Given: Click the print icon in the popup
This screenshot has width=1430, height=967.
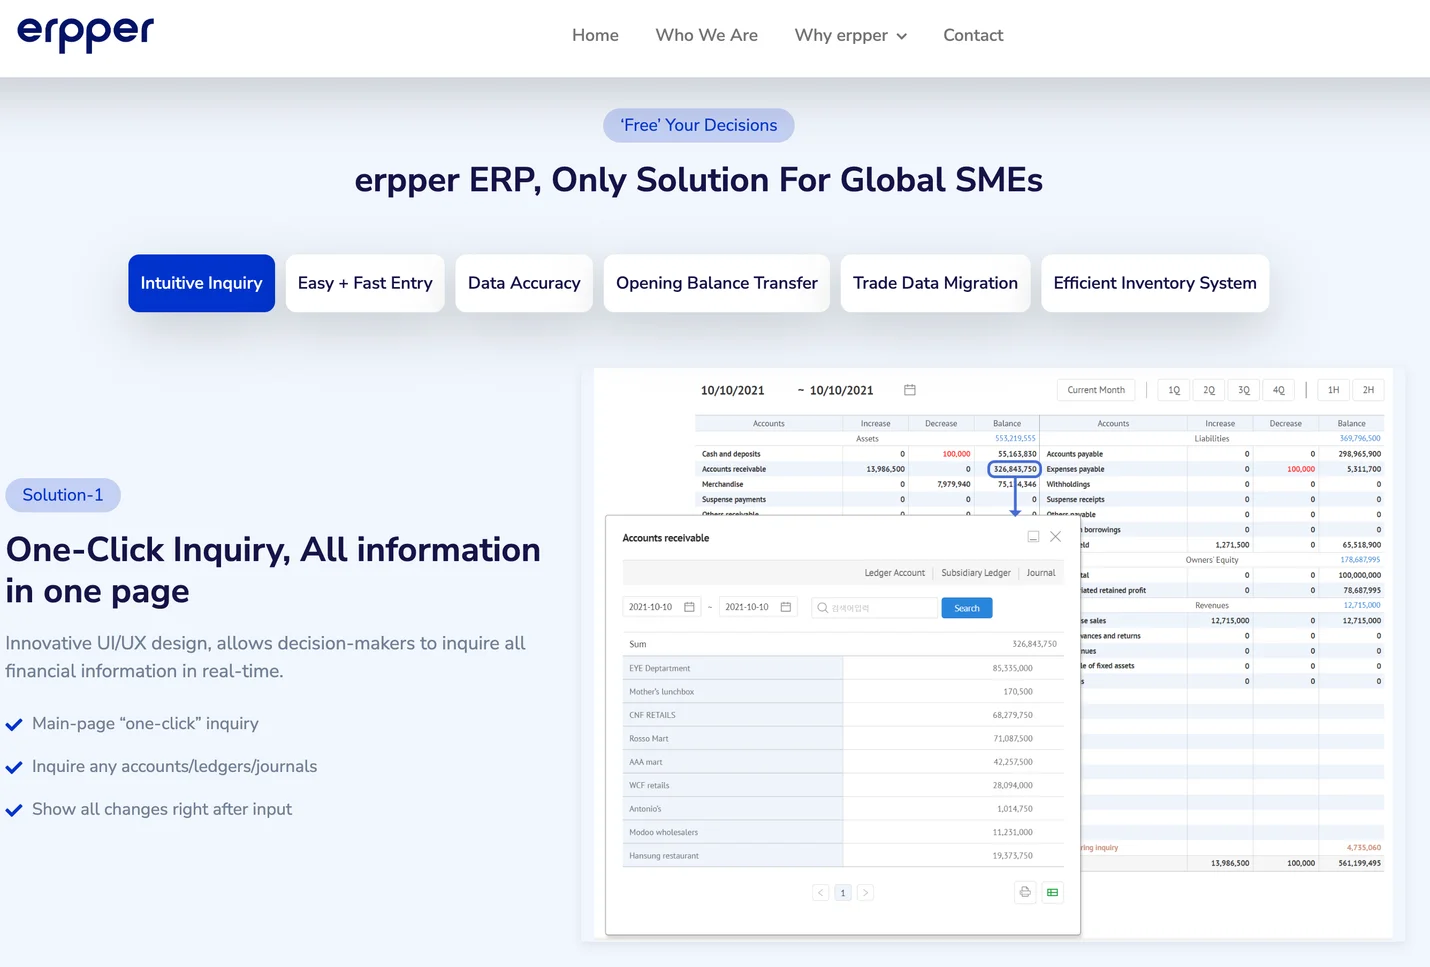Looking at the screenshot, I should [x=1024, y=892].
